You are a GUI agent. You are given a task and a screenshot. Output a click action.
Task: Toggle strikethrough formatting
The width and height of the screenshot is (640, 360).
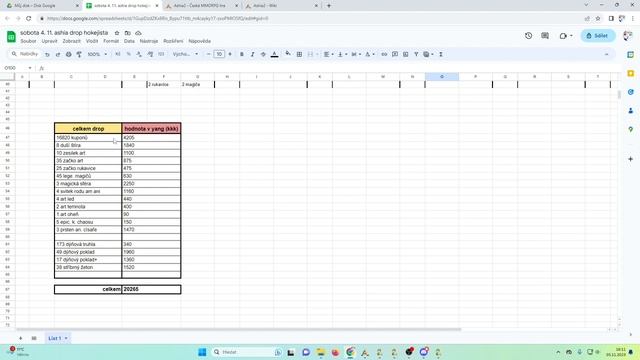263,54
